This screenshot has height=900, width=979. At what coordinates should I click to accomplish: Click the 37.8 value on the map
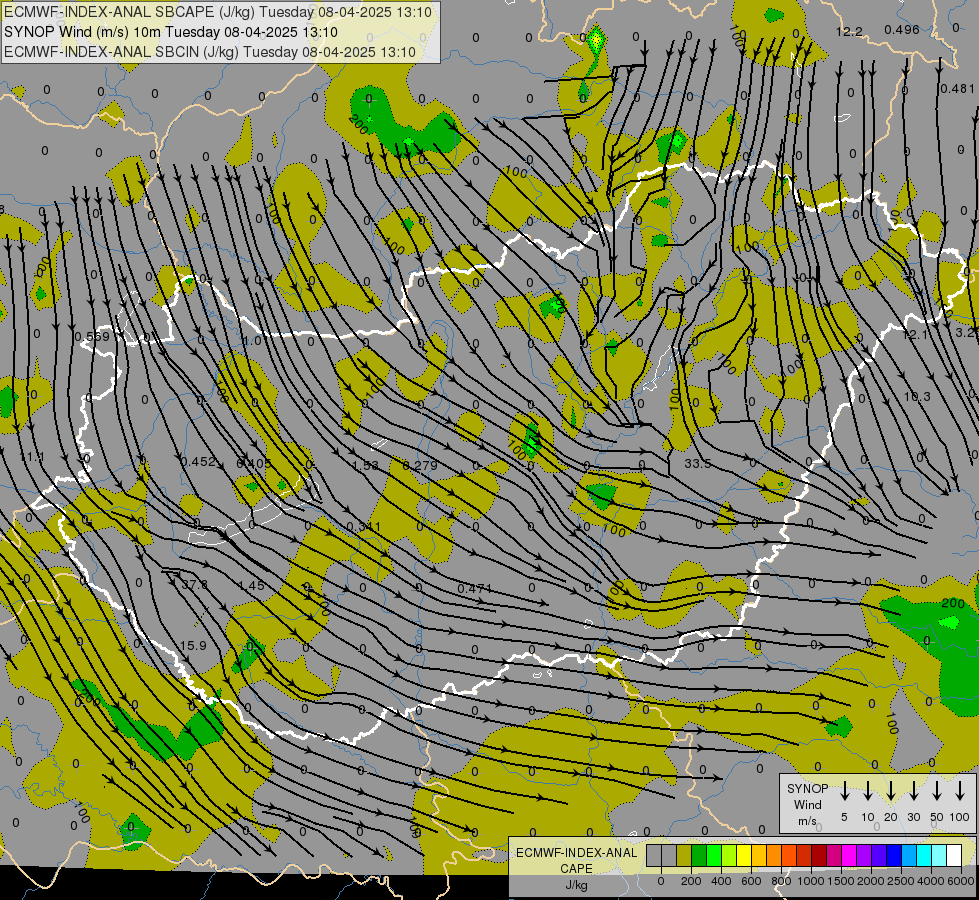pos(194,585)
